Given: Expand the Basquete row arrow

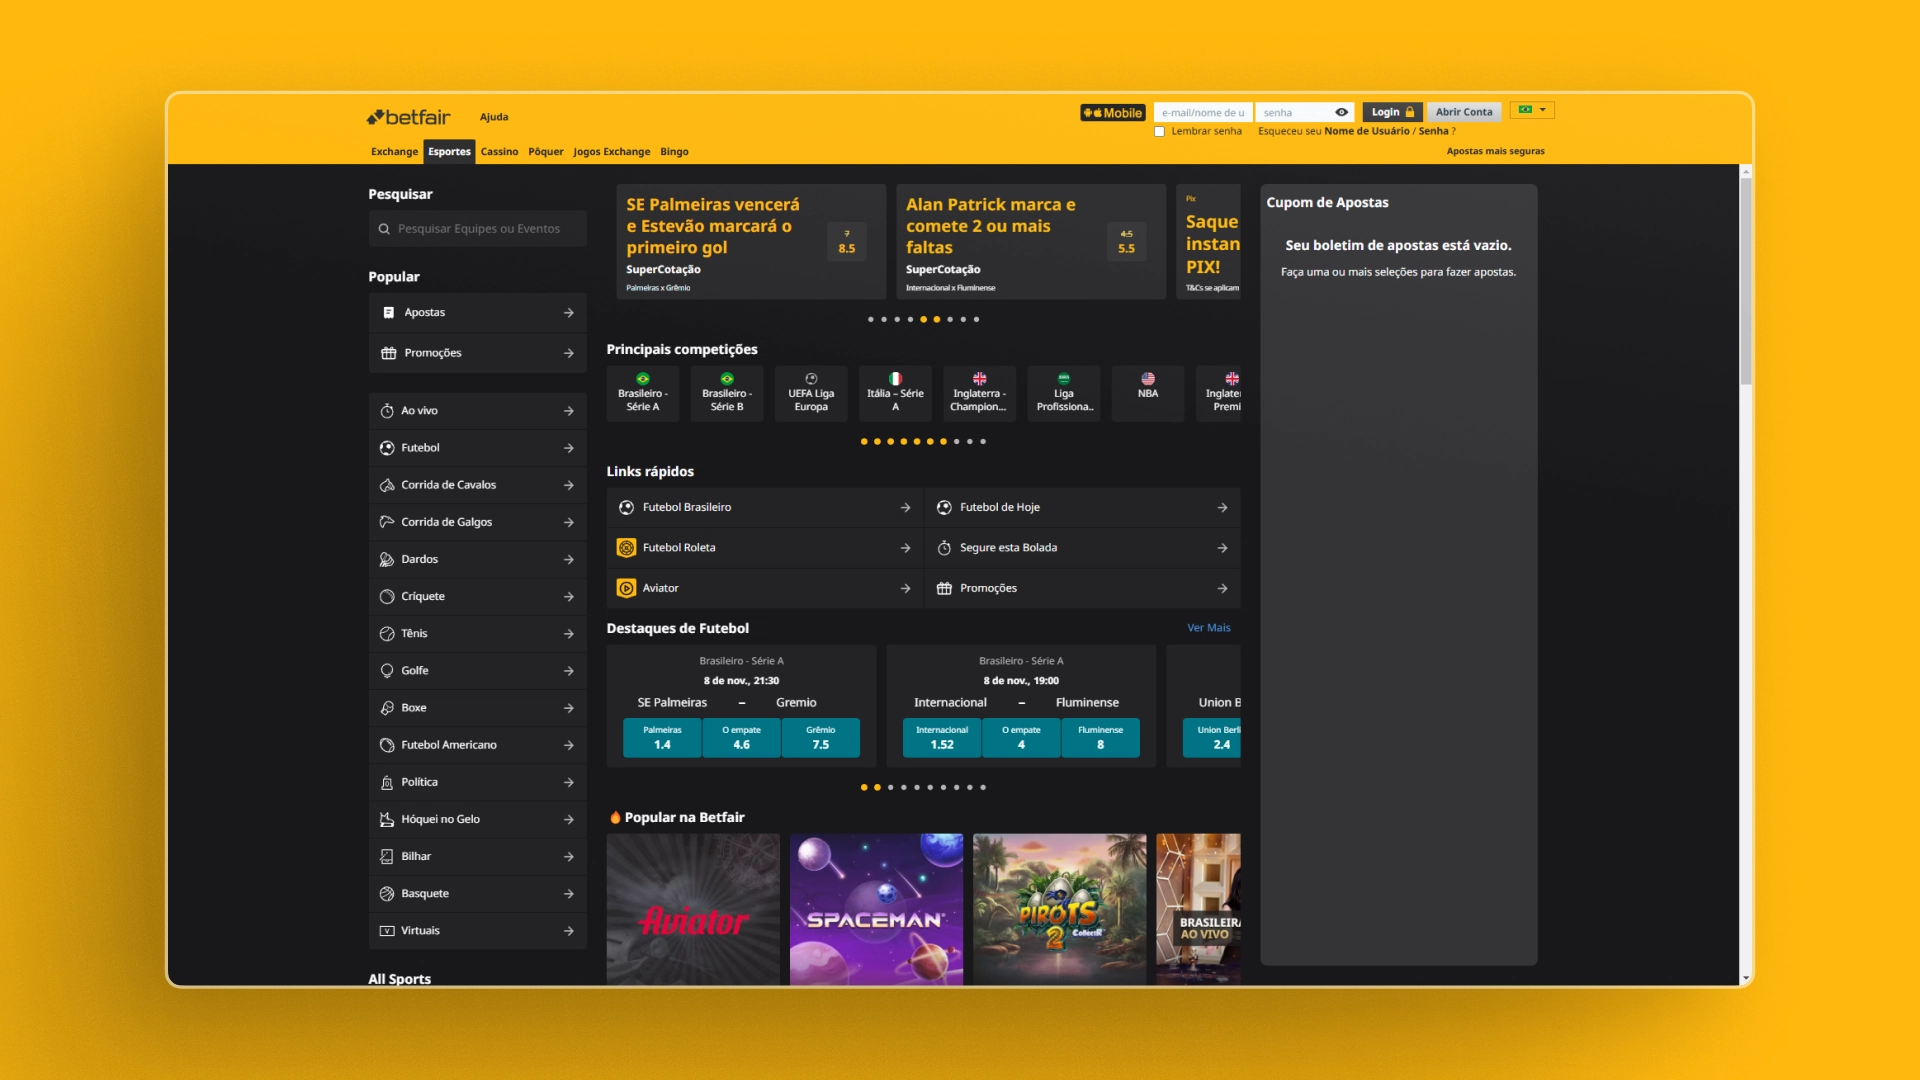Looking at the screenshot, I should pyautogui.click(x=568, y=894).
